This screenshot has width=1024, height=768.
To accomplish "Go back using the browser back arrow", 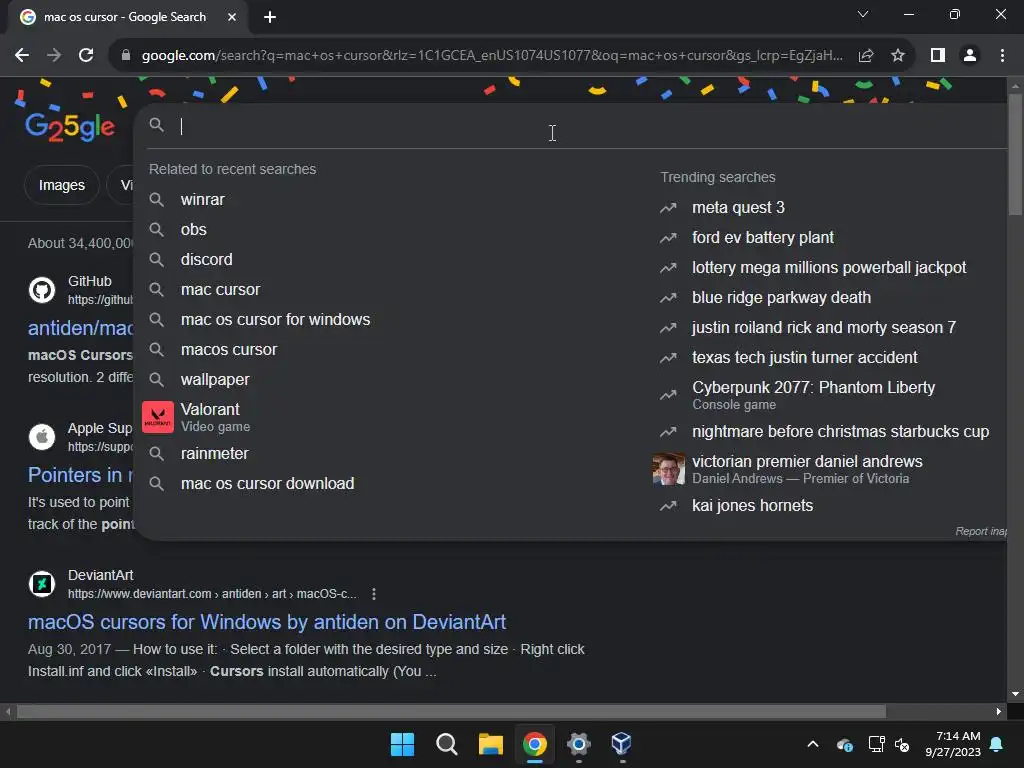I will 22,56.
